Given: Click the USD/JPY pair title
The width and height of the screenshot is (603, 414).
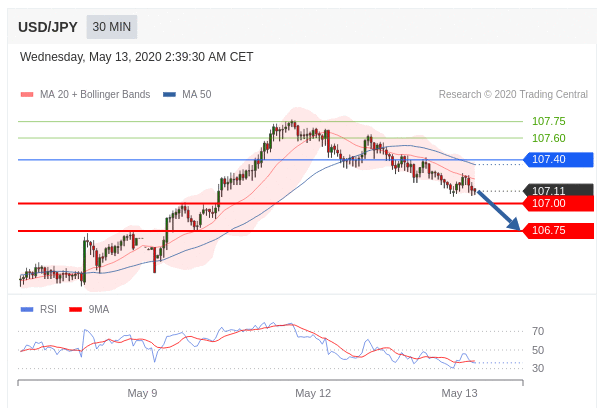Looking at the screenshot, I should point(48,27).
